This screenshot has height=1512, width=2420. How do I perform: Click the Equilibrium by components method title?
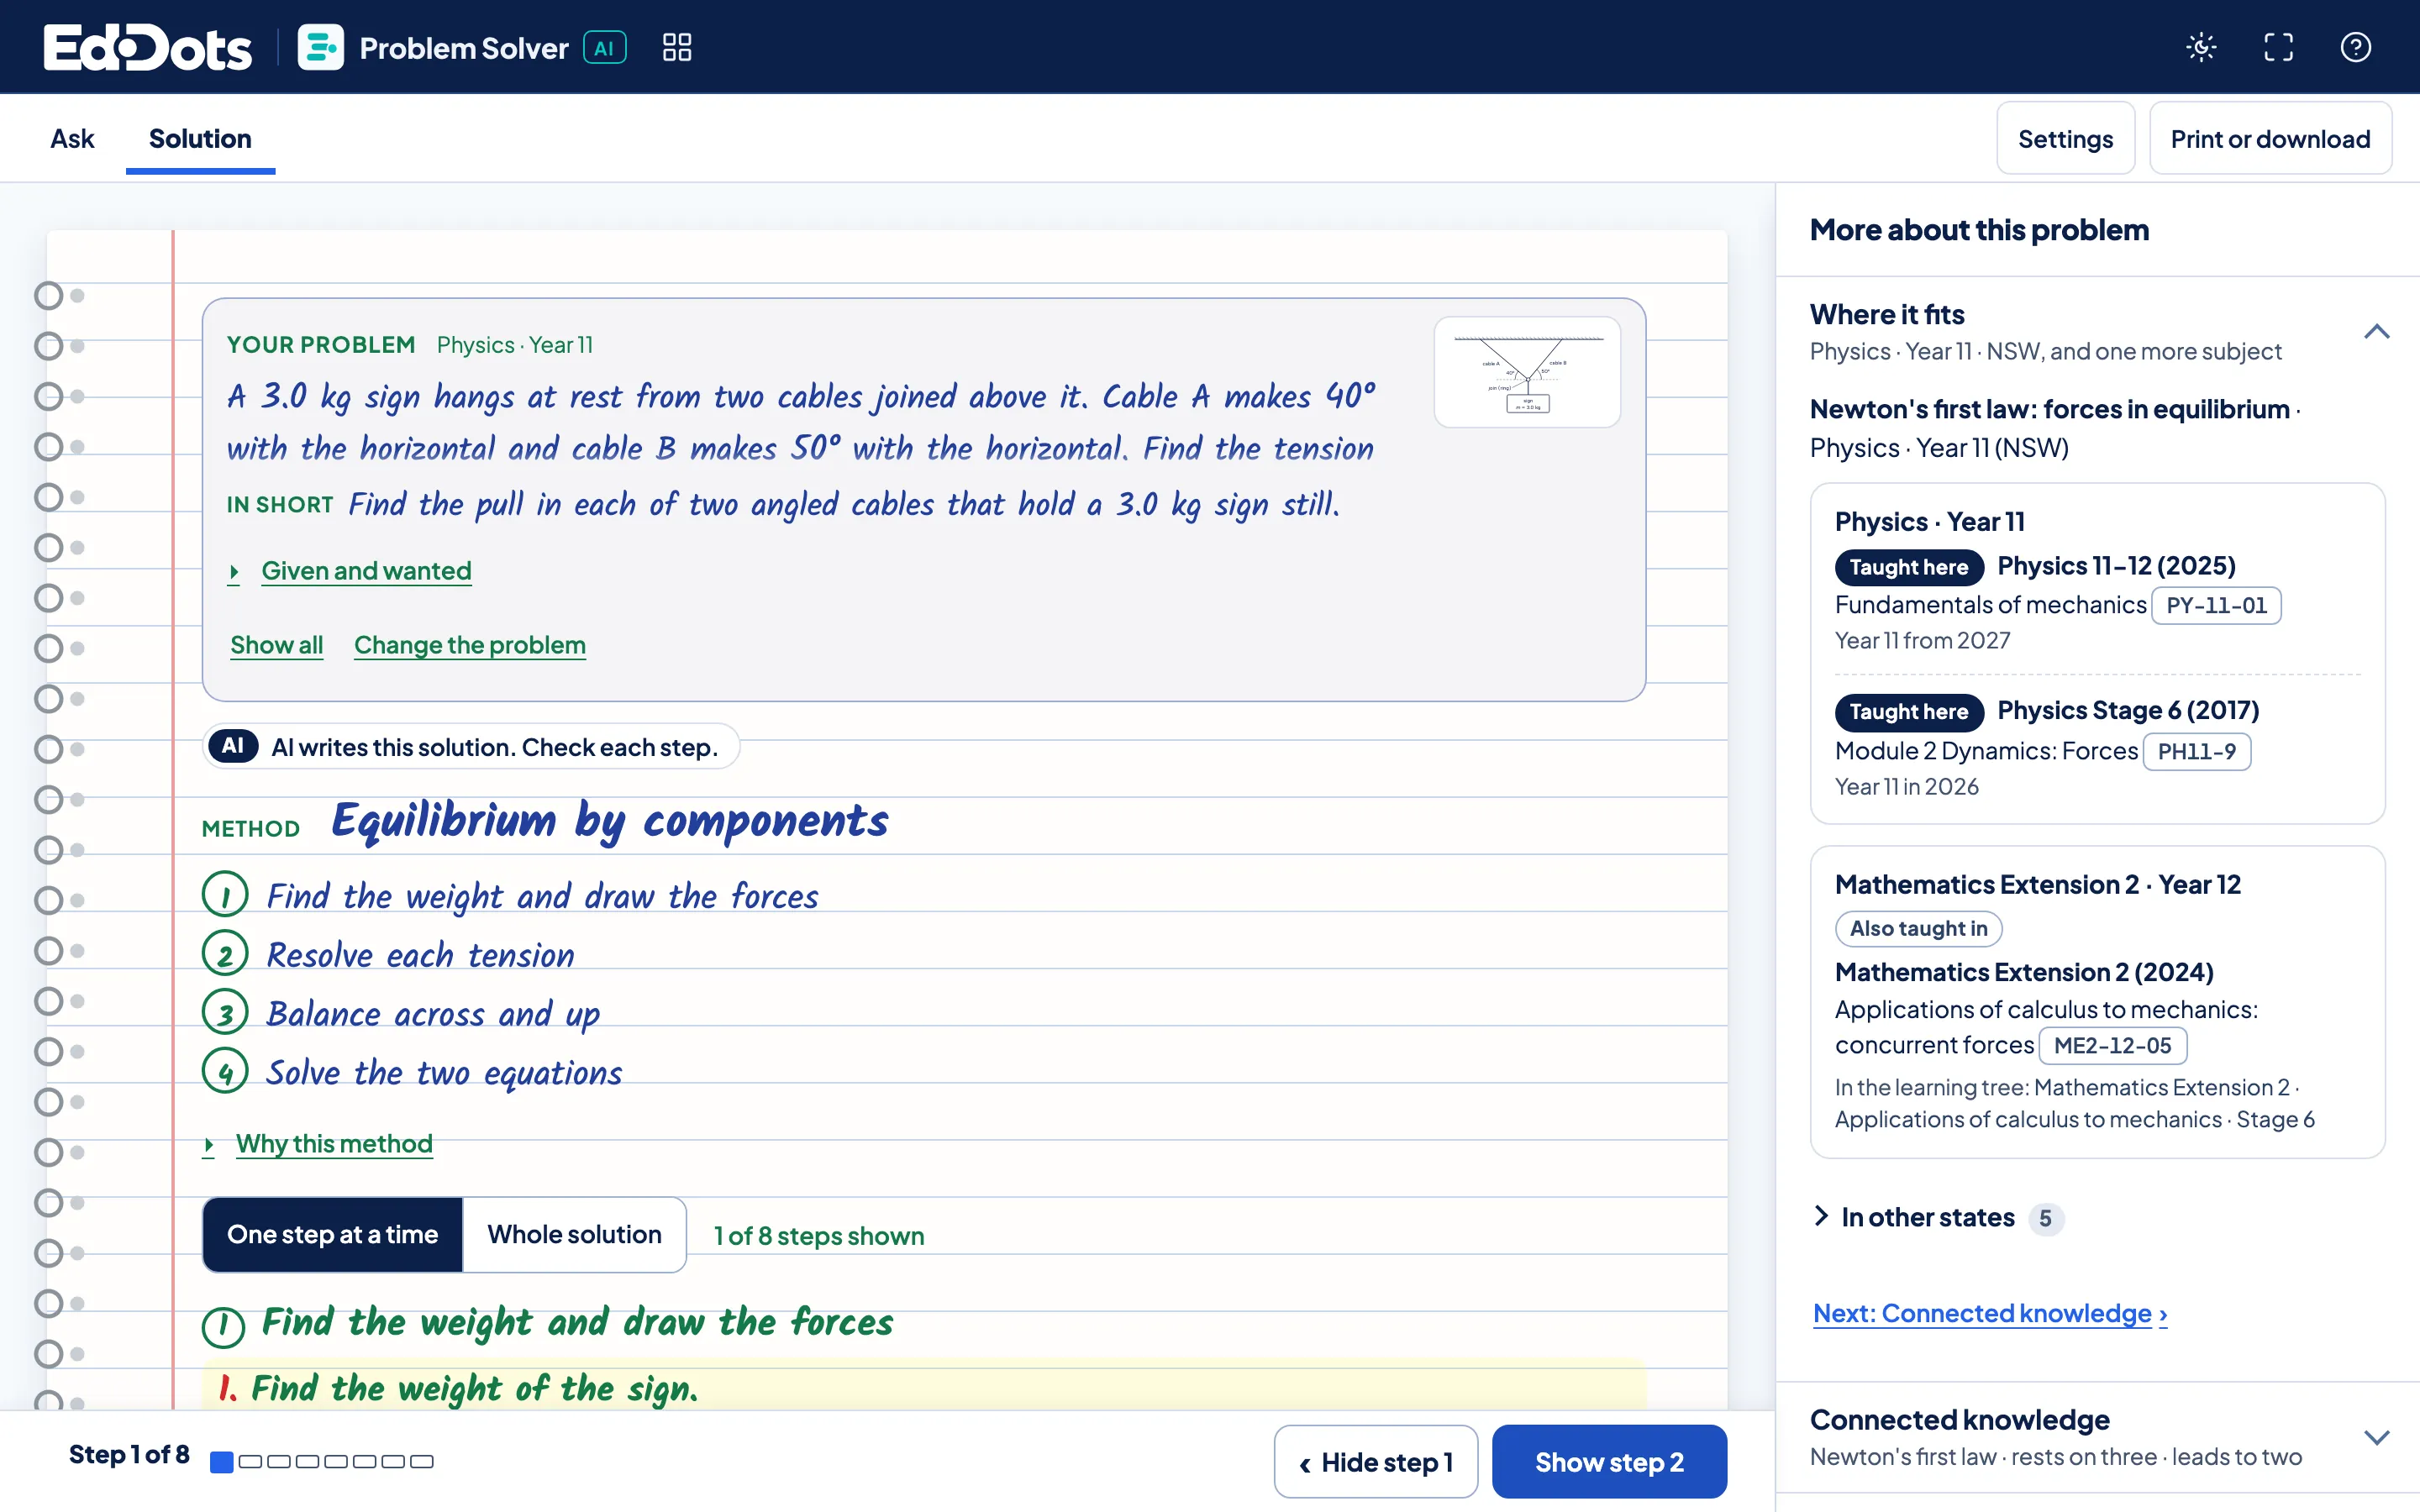click(610, 821)
